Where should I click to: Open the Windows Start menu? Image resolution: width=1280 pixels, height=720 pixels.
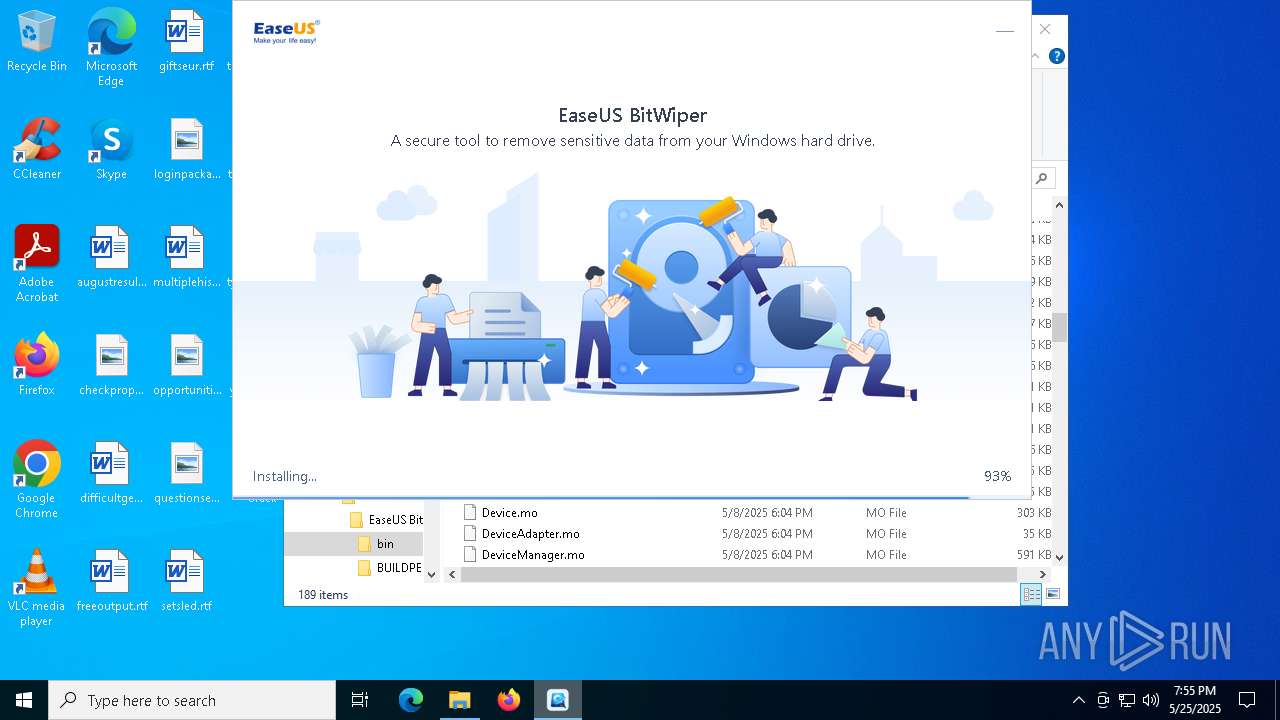pos(24,700)
